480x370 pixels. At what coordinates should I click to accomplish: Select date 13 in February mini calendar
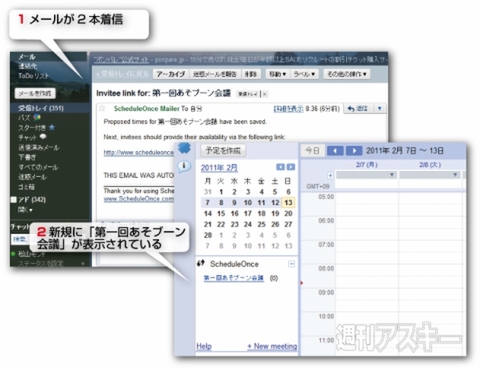tap(288, 202)
